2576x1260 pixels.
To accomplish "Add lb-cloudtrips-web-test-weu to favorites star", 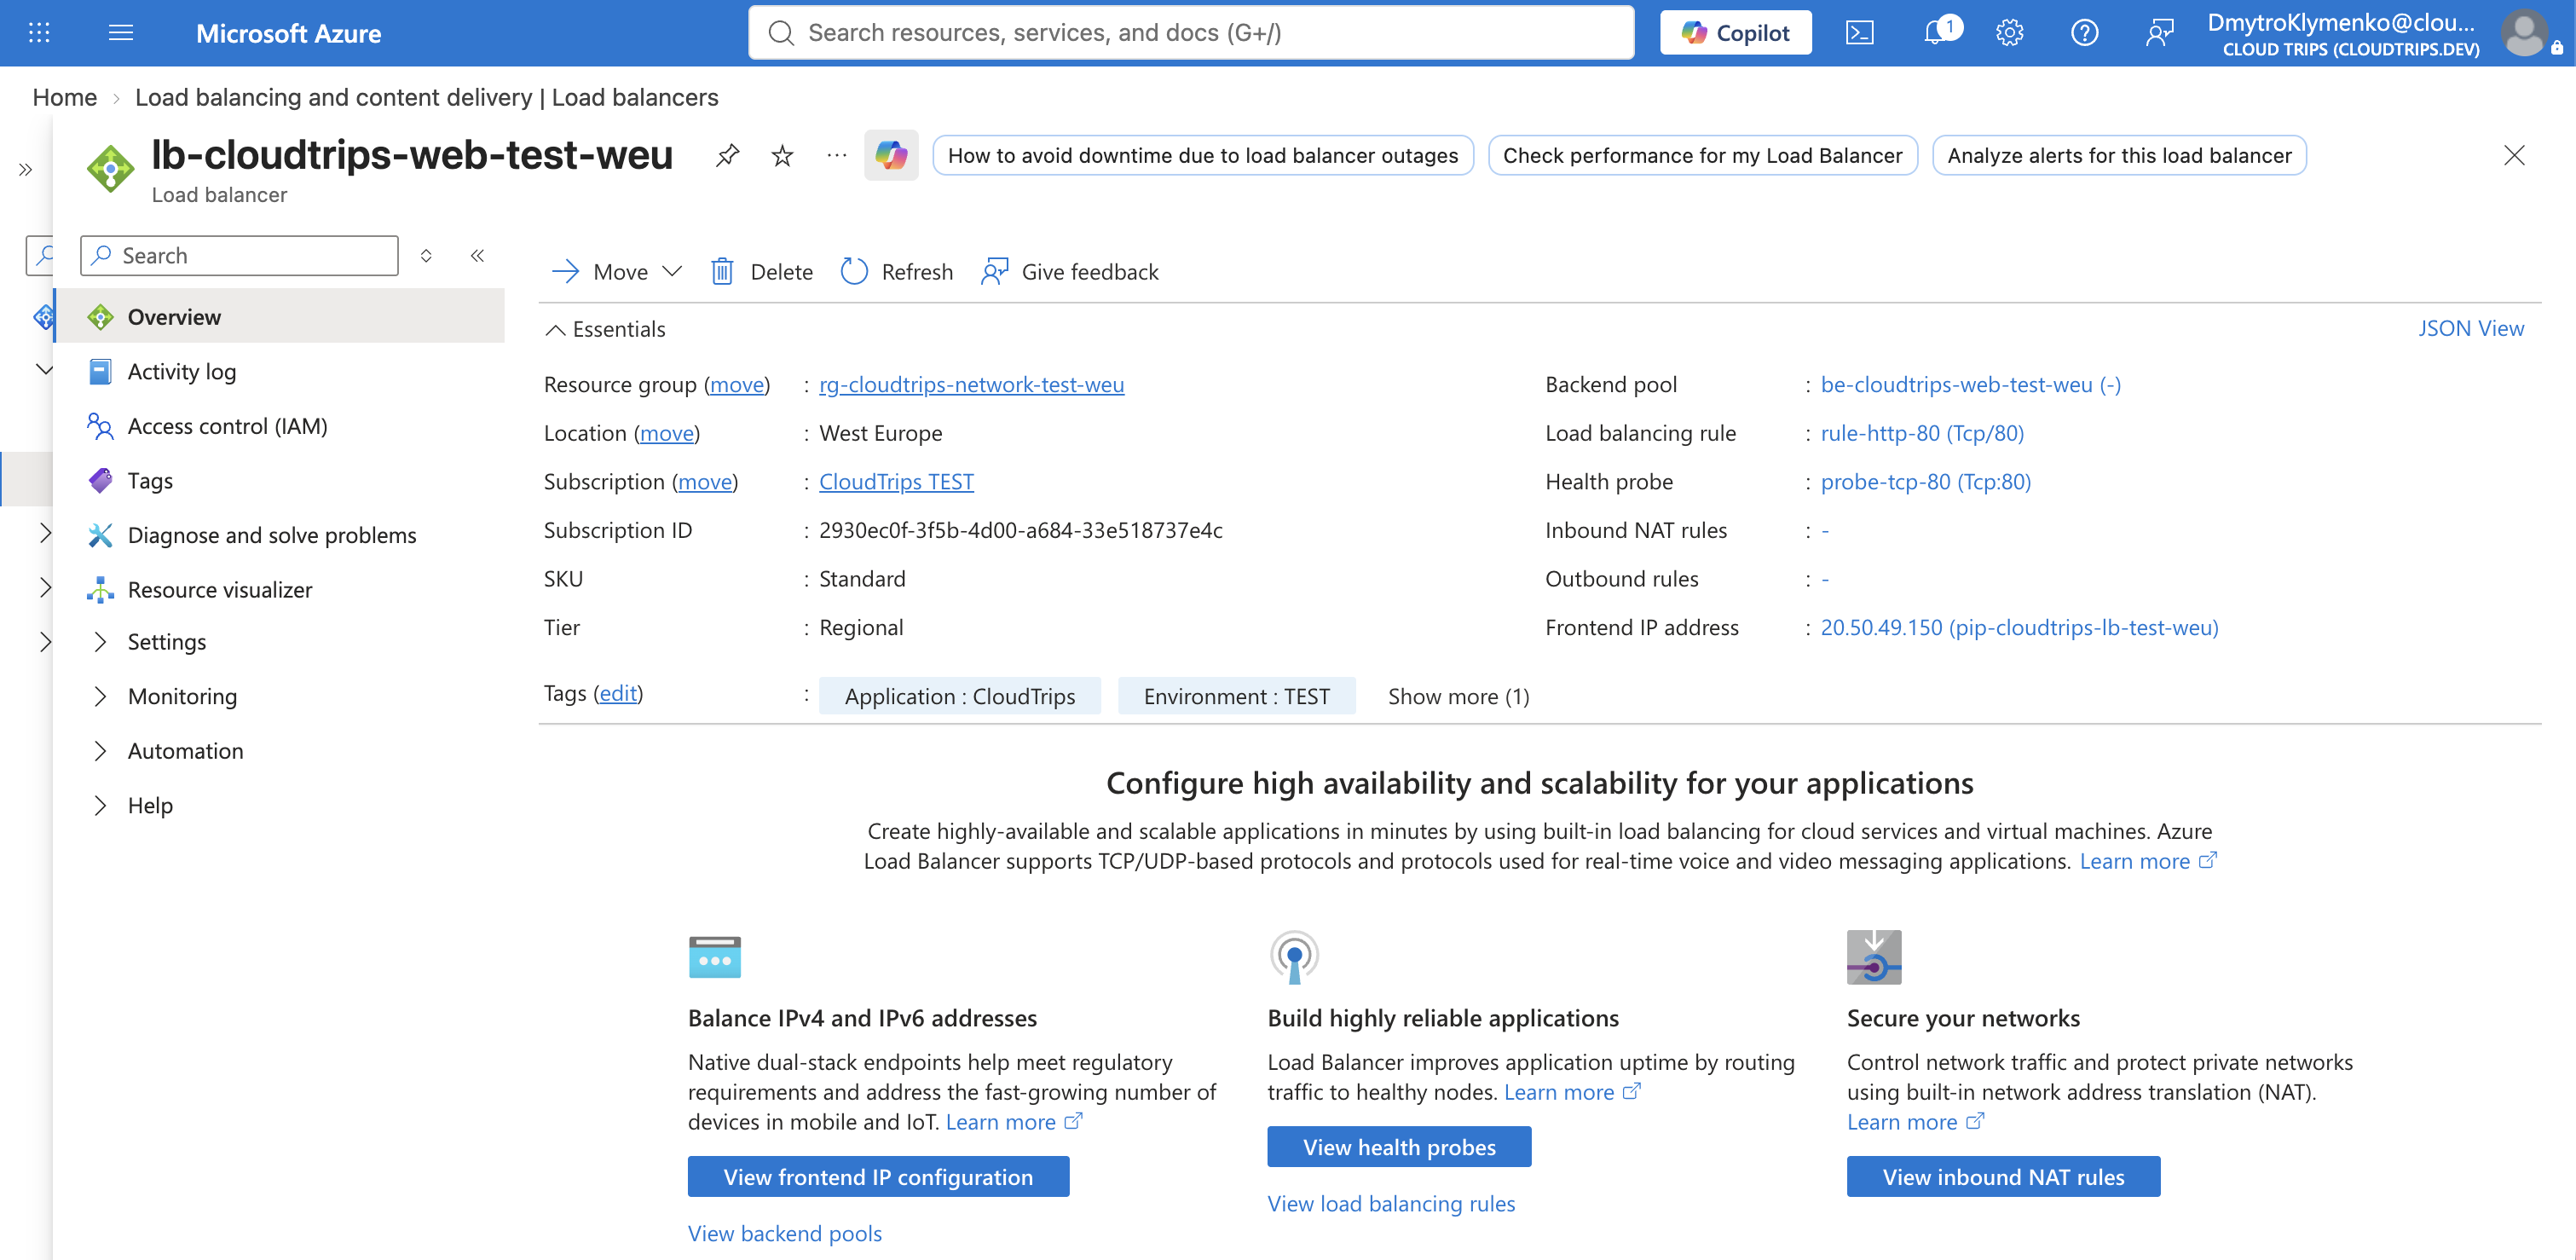I will pos(782,155).
